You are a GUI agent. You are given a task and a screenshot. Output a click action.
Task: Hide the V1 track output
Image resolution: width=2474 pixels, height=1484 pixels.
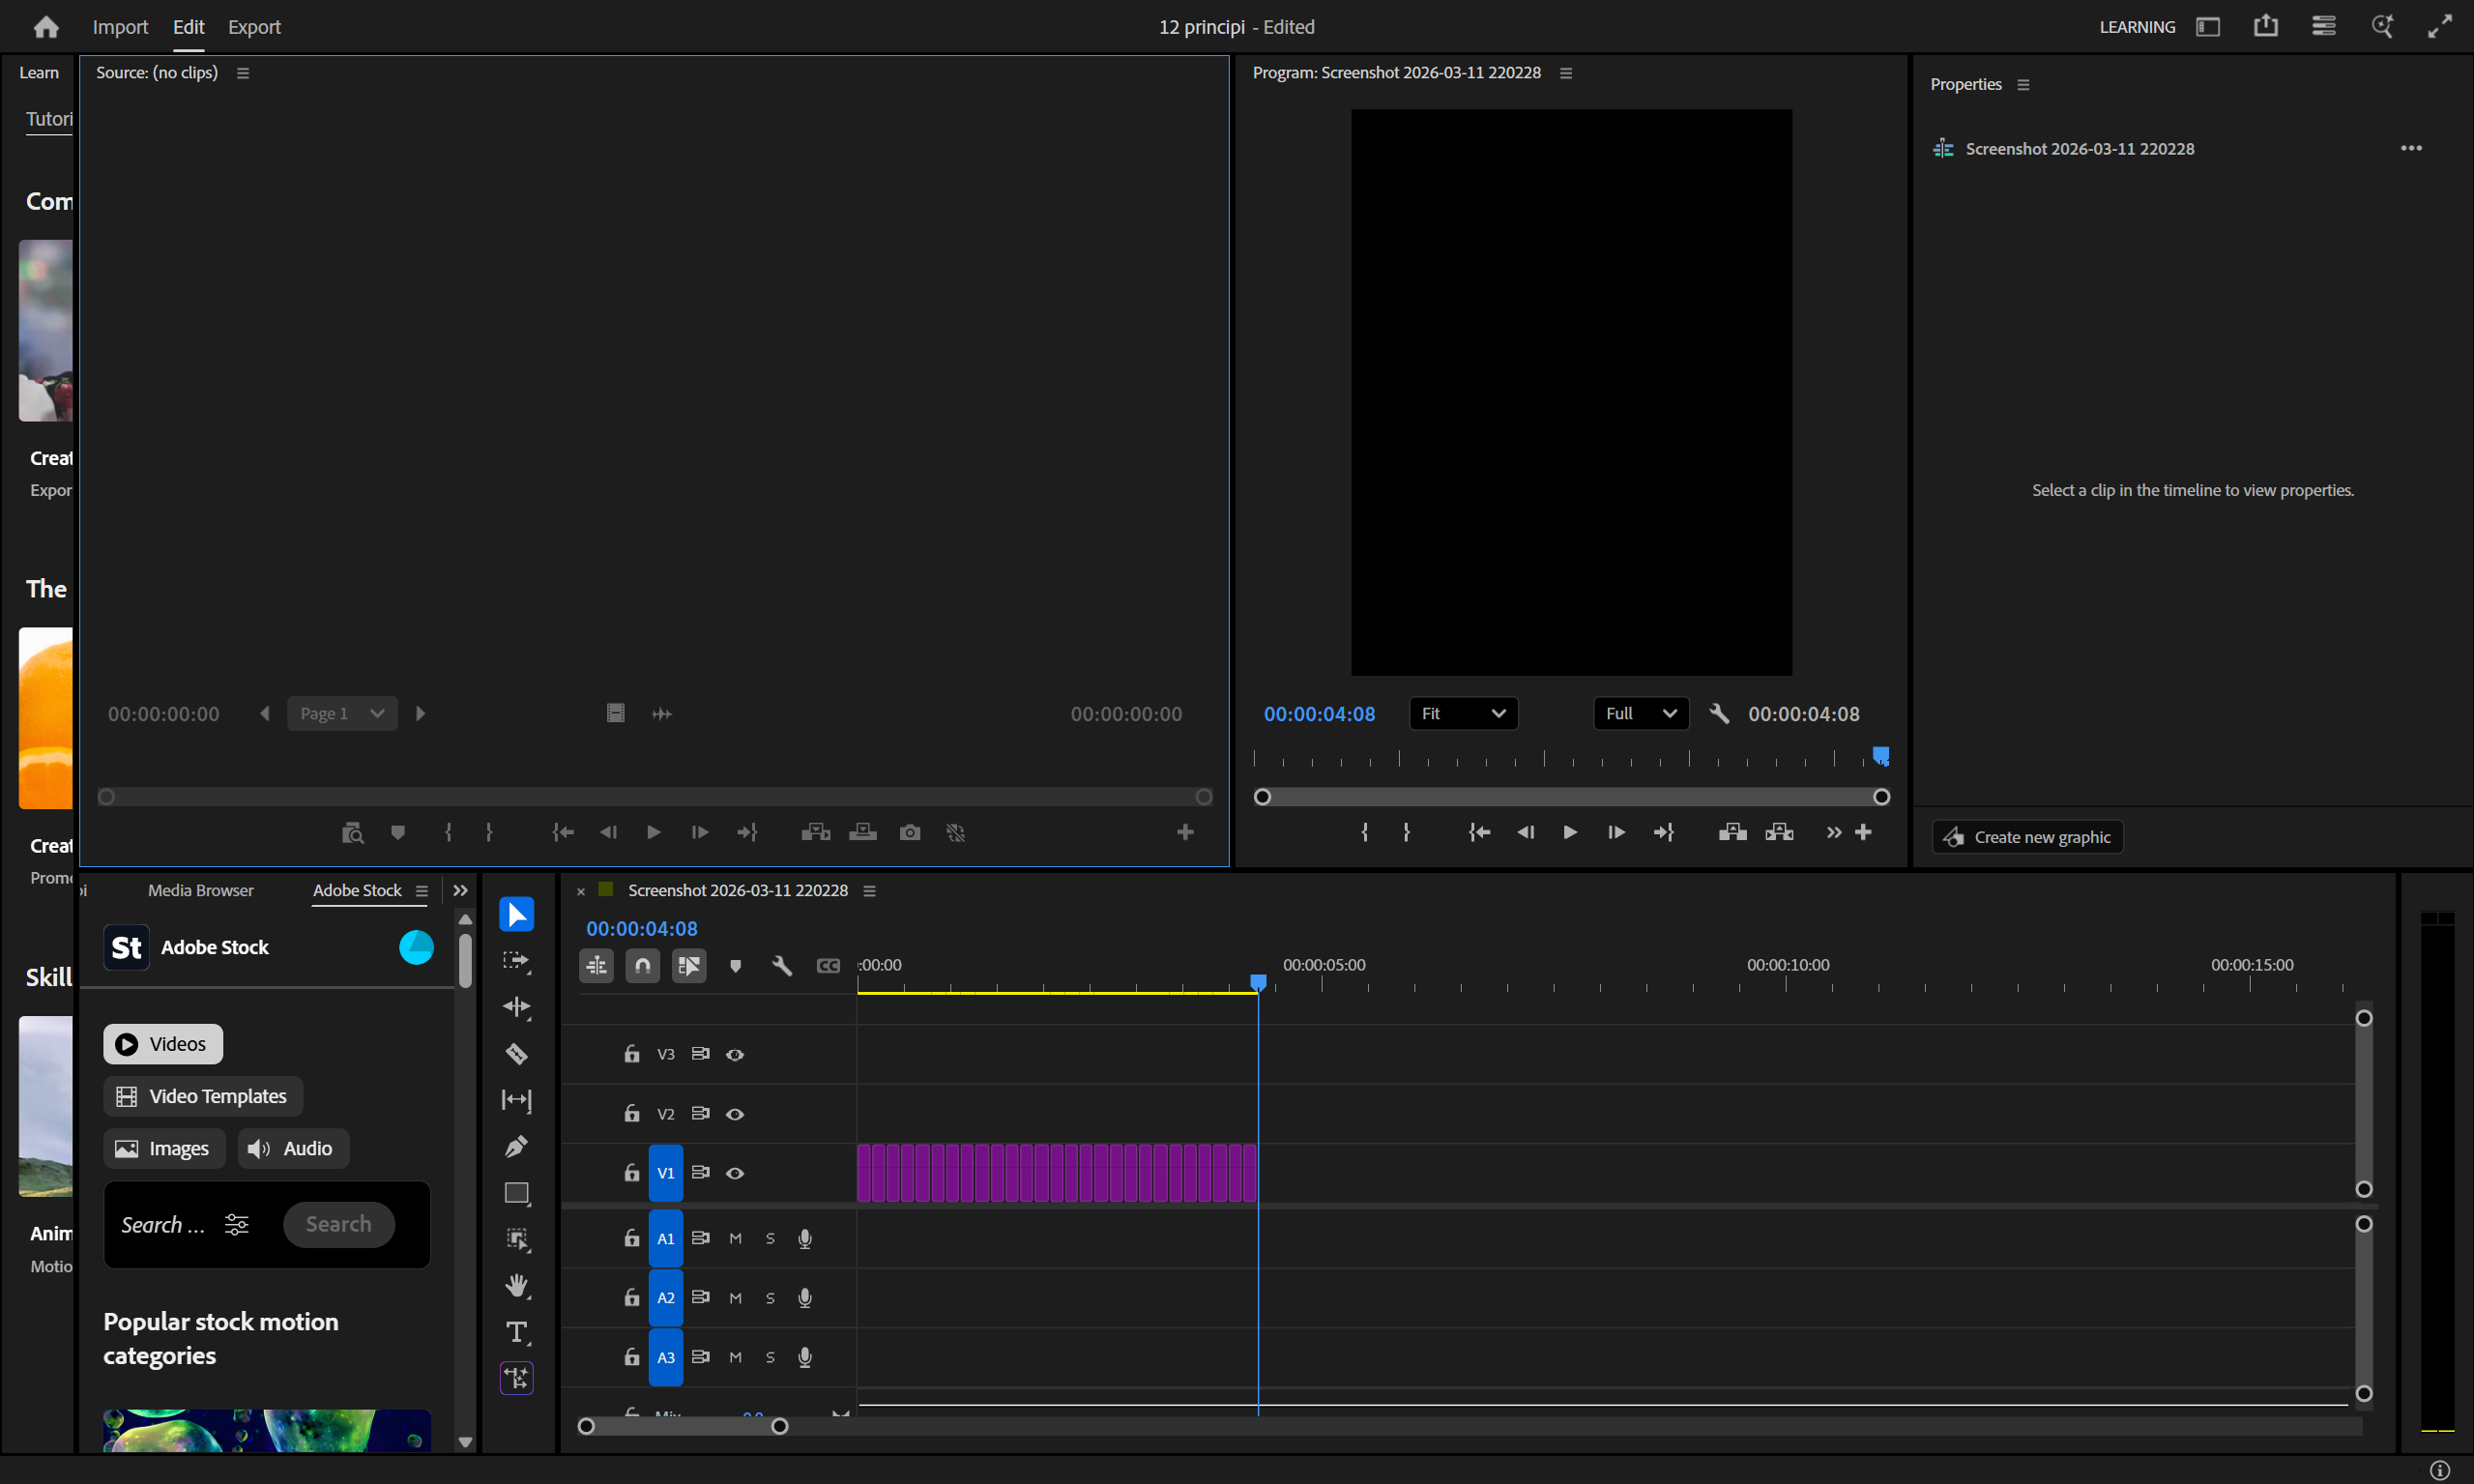[735, 1173]
